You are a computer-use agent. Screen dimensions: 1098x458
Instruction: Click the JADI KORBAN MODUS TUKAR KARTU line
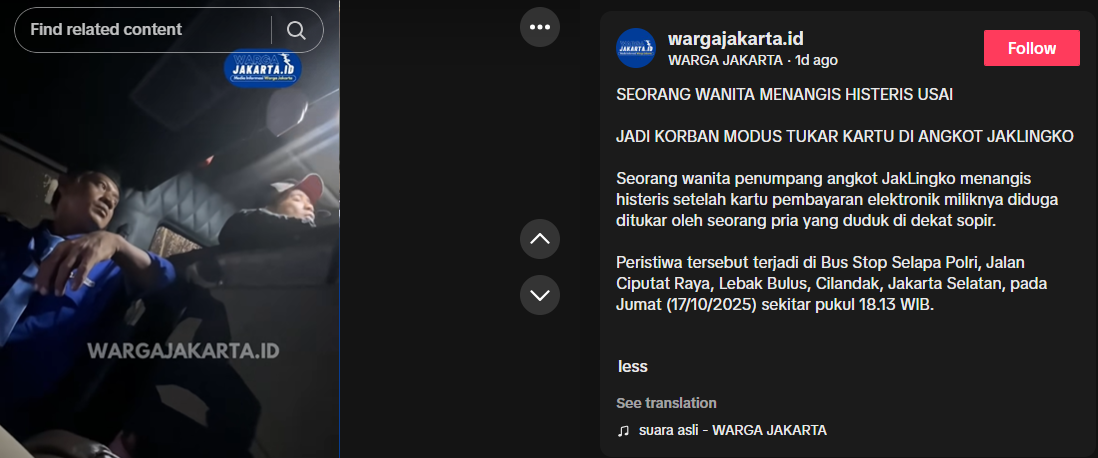click(845, 137)
